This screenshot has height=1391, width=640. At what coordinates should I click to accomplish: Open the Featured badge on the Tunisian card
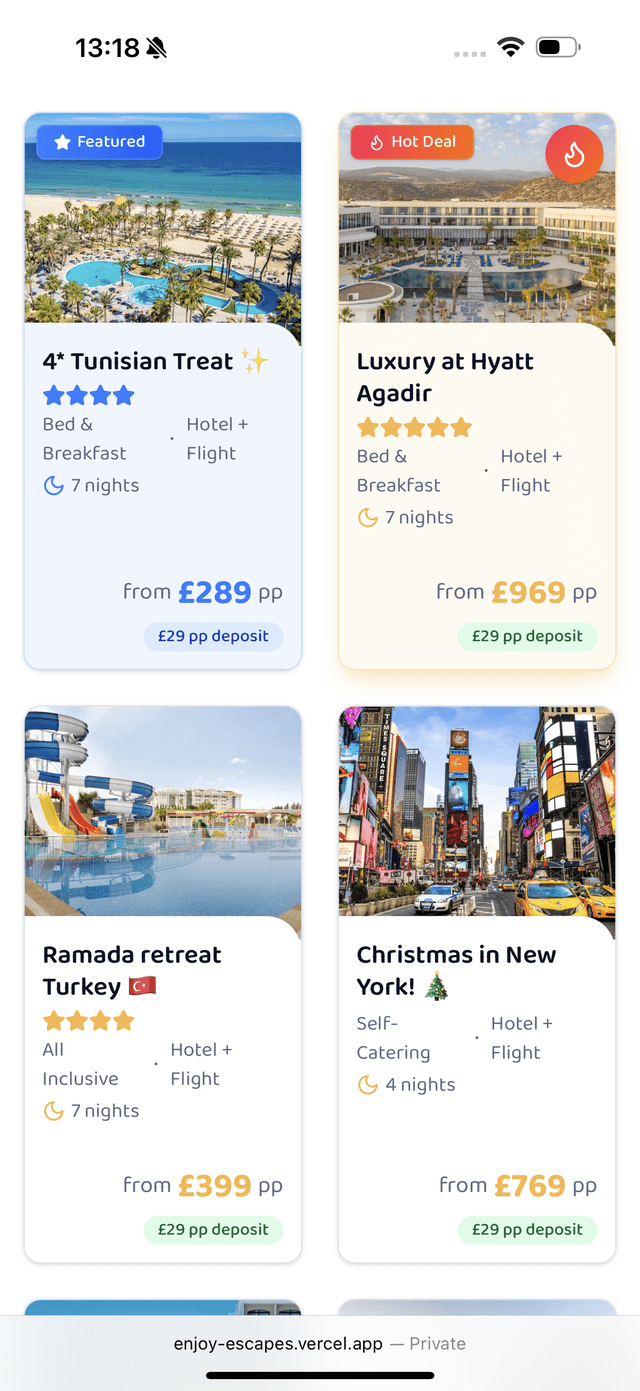[x=99, y=142]
